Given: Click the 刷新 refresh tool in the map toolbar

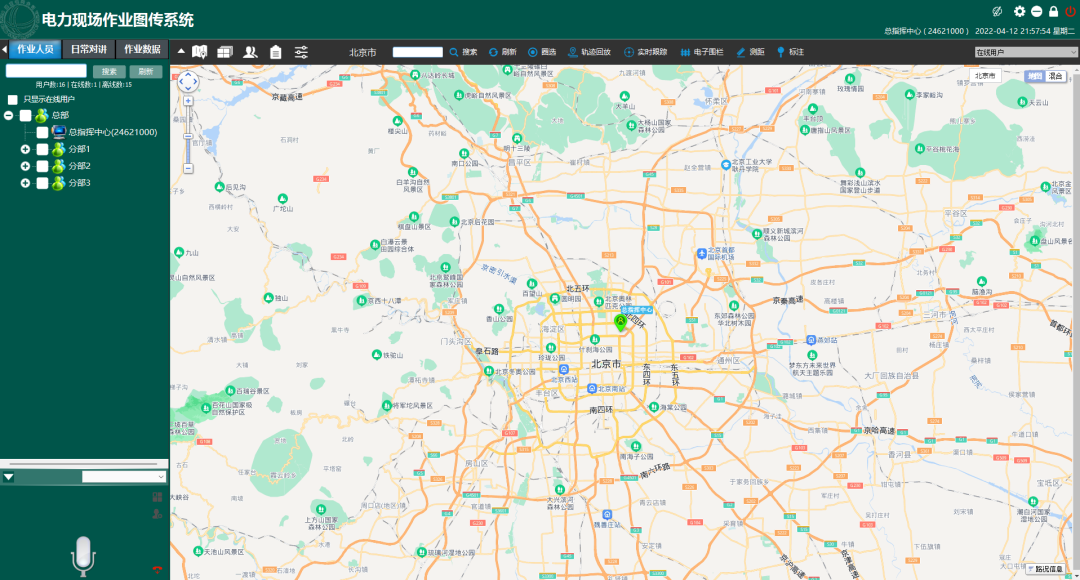Looking at the screenshot, I should coord(503,52).
